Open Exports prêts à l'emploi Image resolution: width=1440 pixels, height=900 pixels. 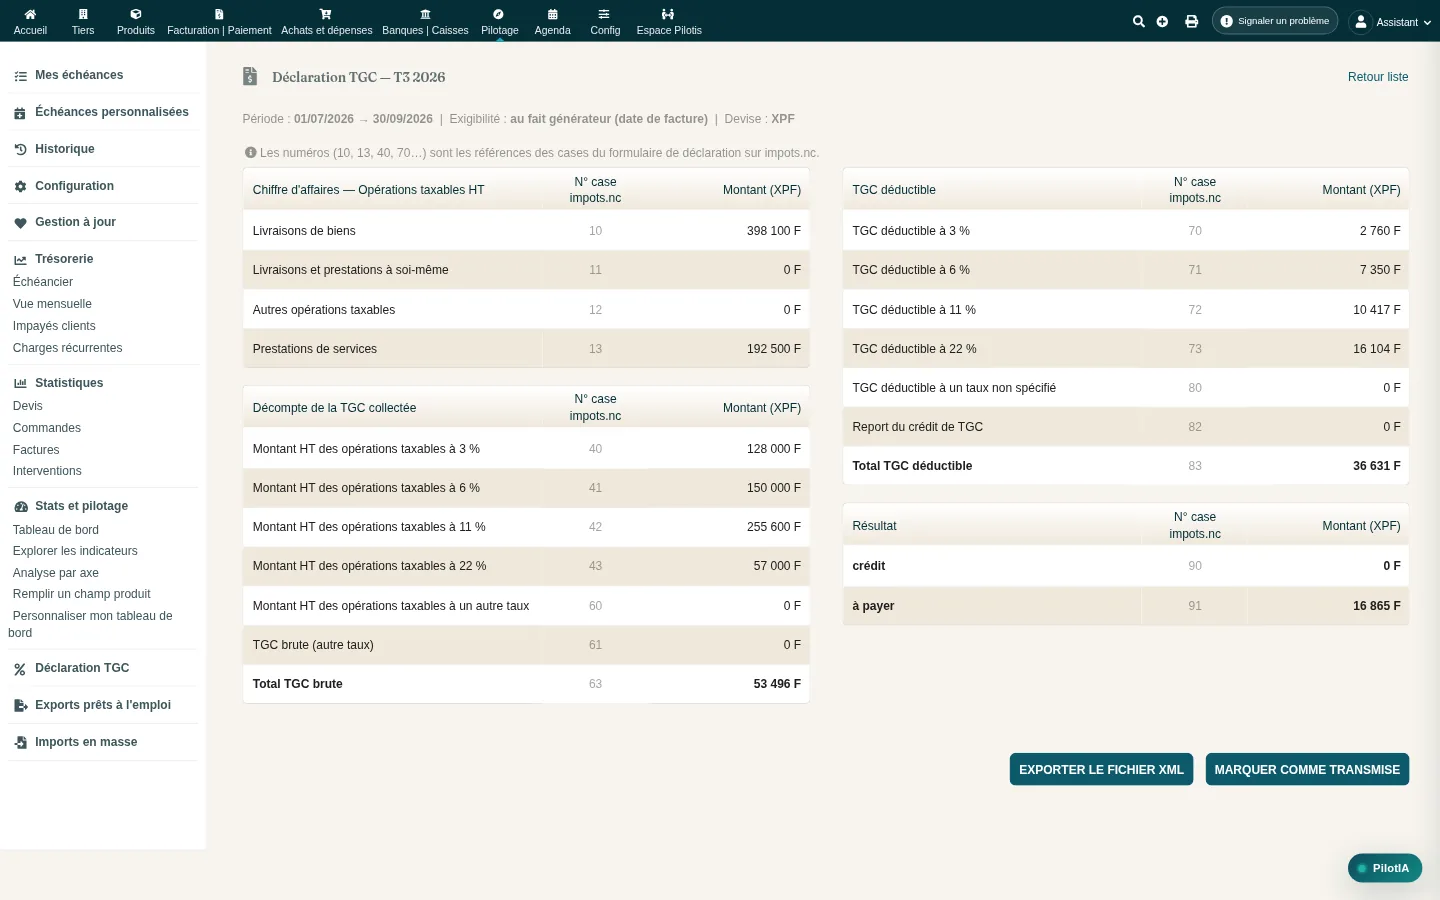[103, 705]
